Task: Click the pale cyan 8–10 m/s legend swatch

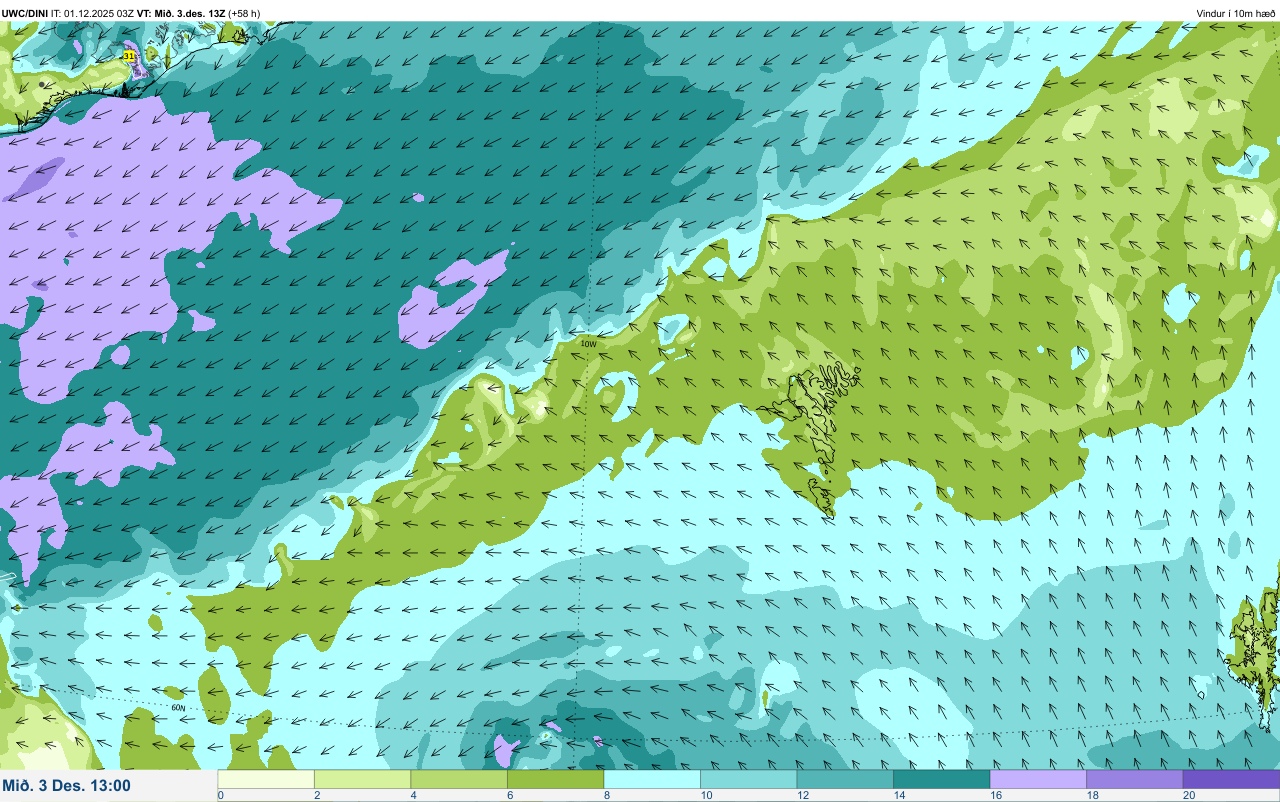Action: pos(652,779)
